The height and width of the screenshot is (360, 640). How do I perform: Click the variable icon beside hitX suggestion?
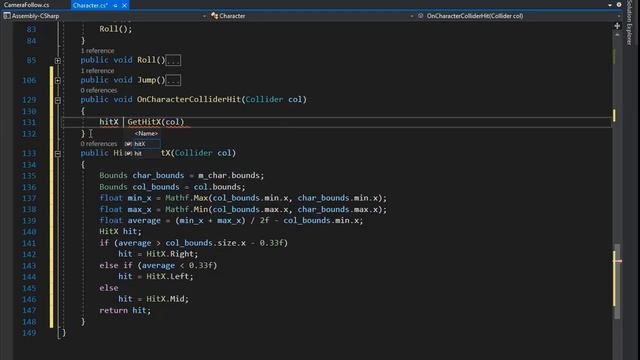(128, 144)
